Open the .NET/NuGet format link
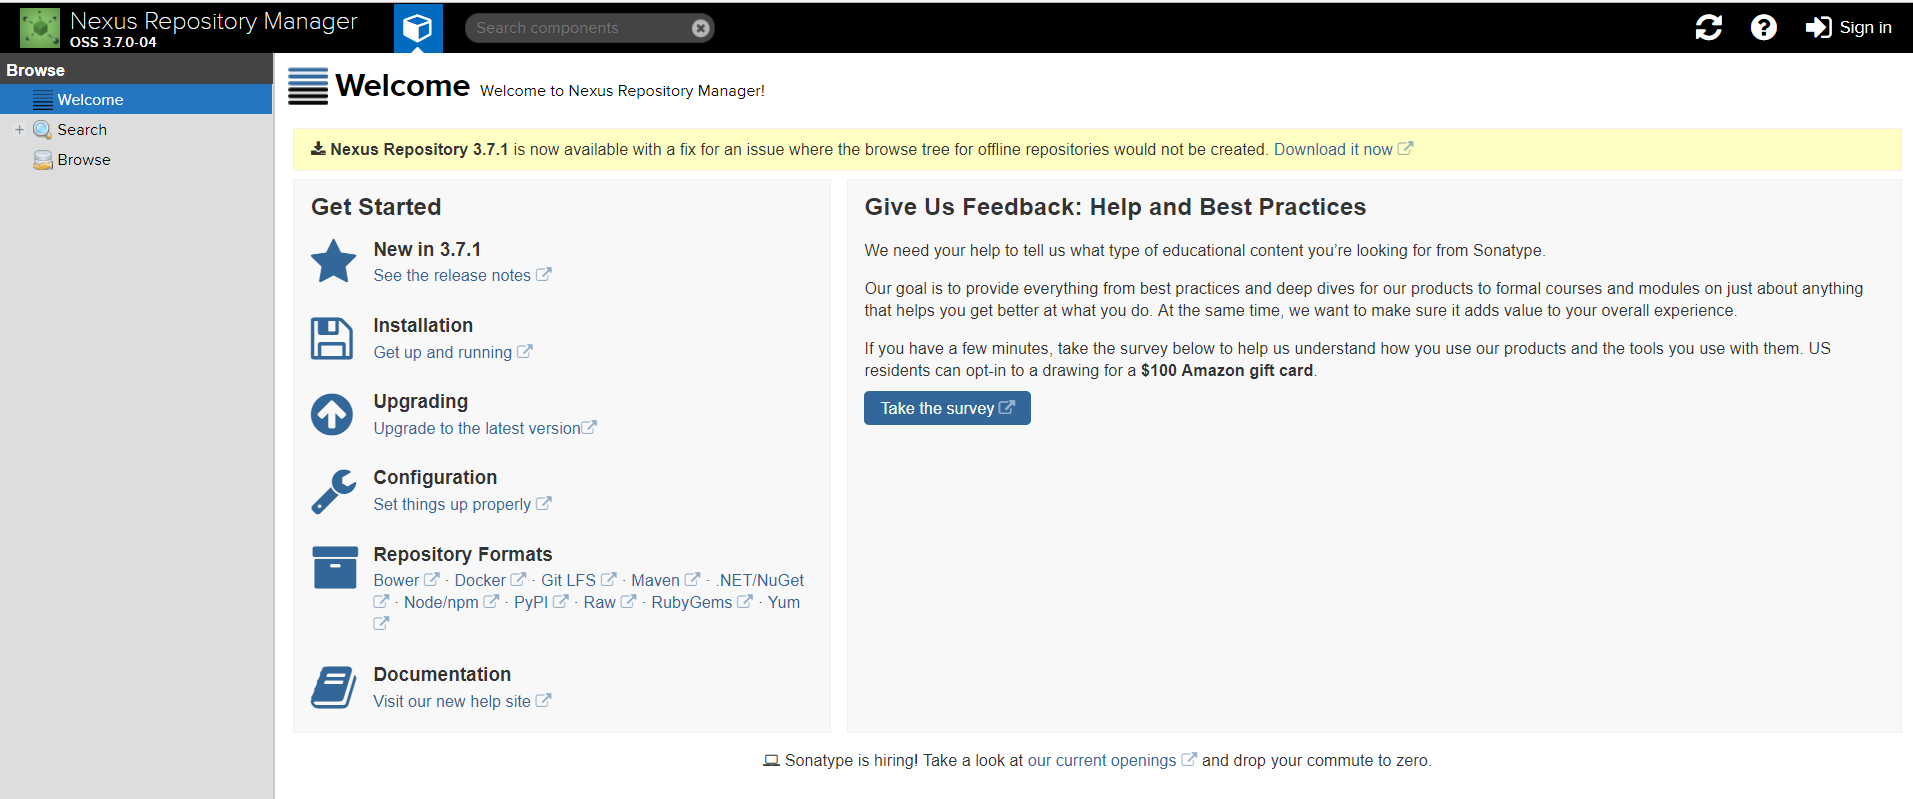Screen dimensions: 1913x799 [760, 581]
